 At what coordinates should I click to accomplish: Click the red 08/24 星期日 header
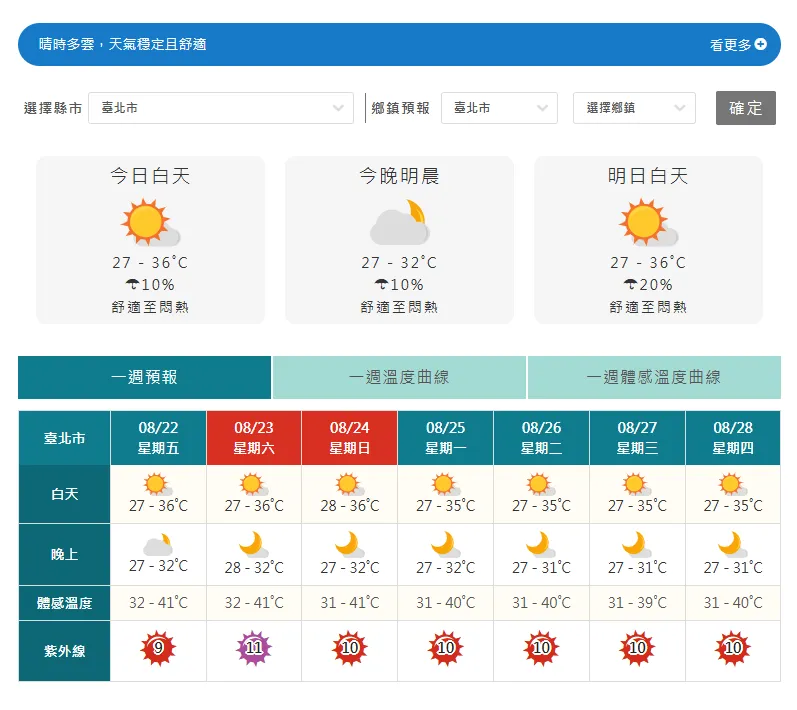pos(349,438)
